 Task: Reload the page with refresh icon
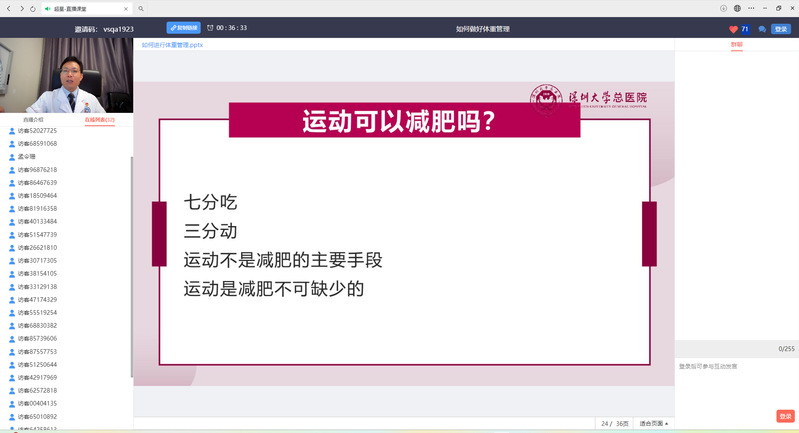(x=32, y=8)
